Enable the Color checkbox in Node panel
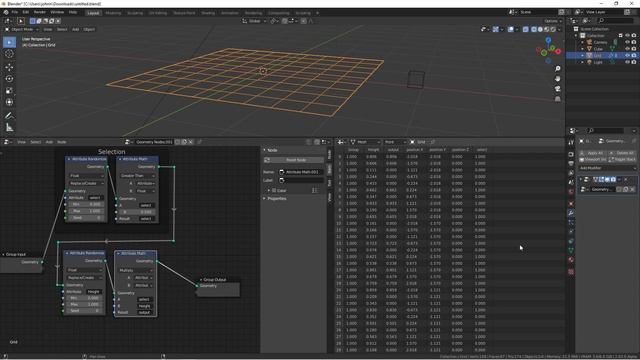This screenshot has height=360, width=640. coord(274,191)
